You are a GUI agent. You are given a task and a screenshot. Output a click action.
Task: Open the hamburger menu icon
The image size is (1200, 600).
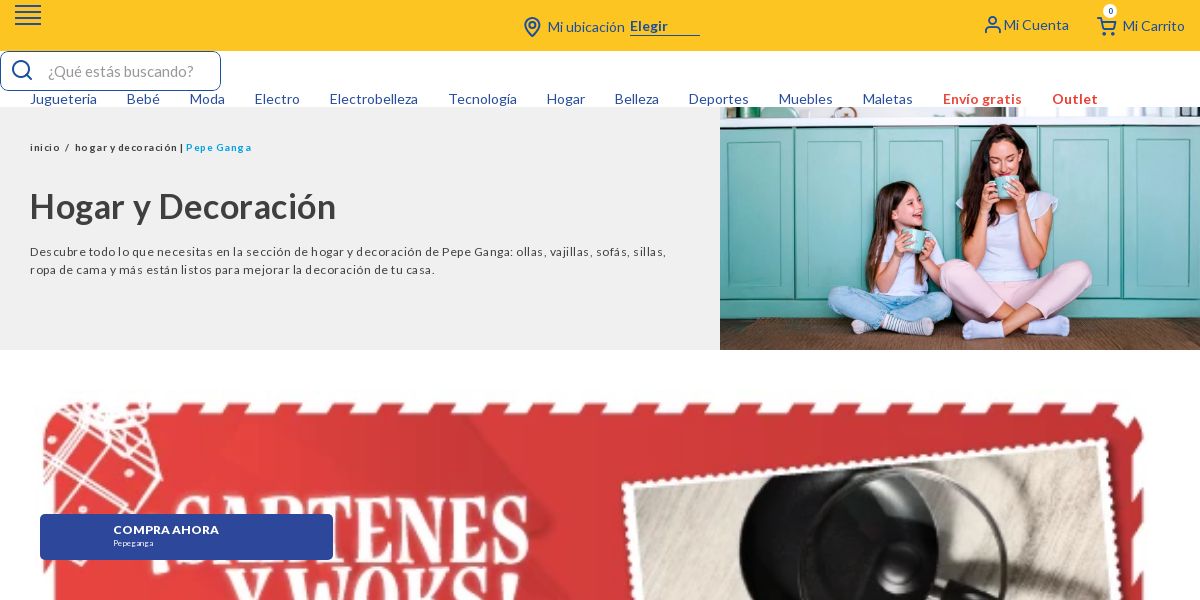[28, 15]
